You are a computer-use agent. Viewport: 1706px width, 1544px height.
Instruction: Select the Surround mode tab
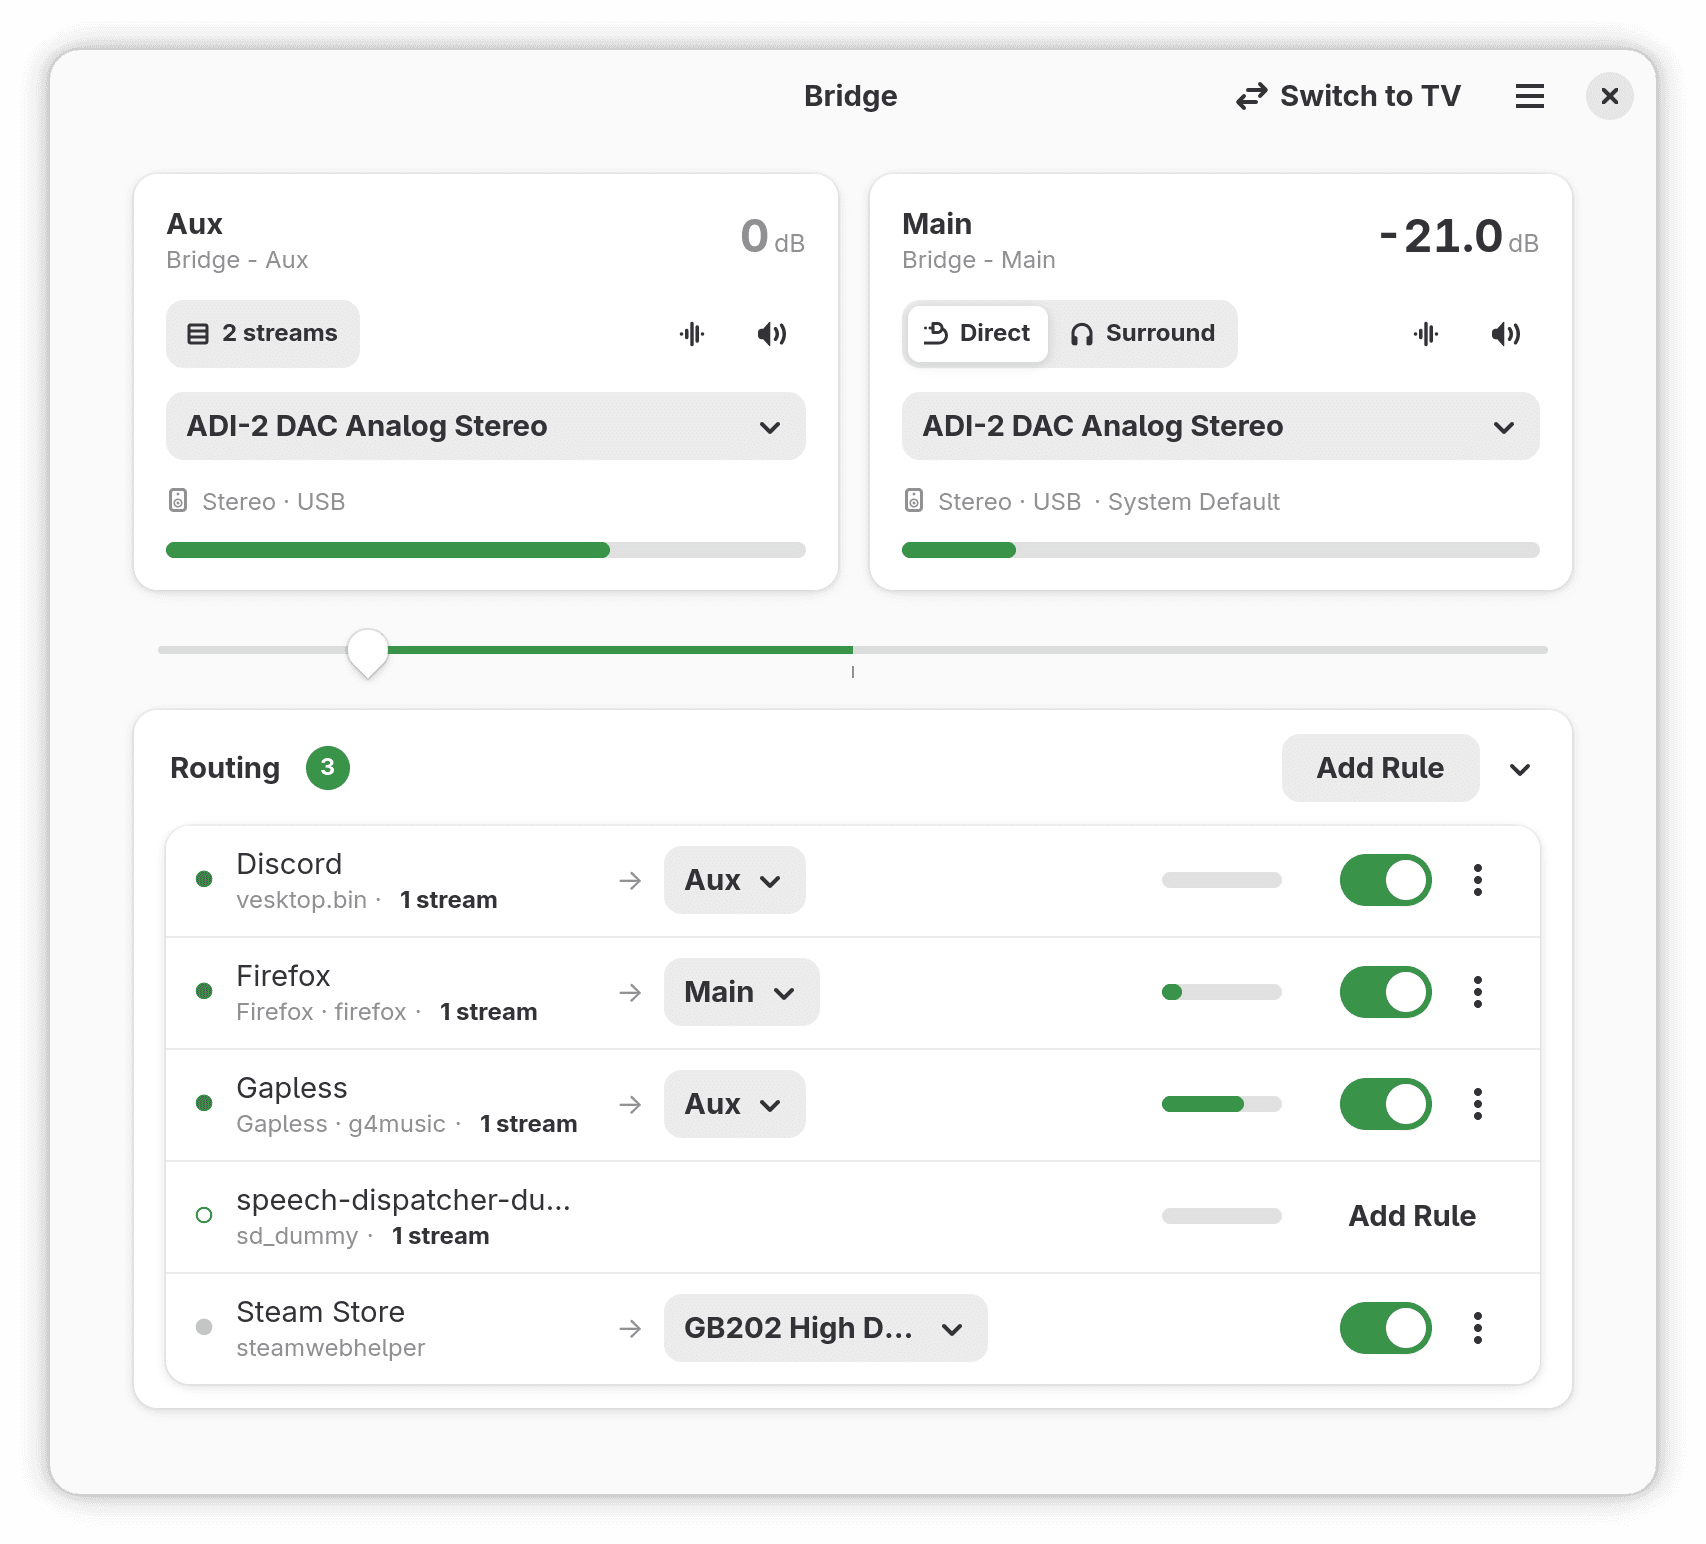click(1143, 334)
